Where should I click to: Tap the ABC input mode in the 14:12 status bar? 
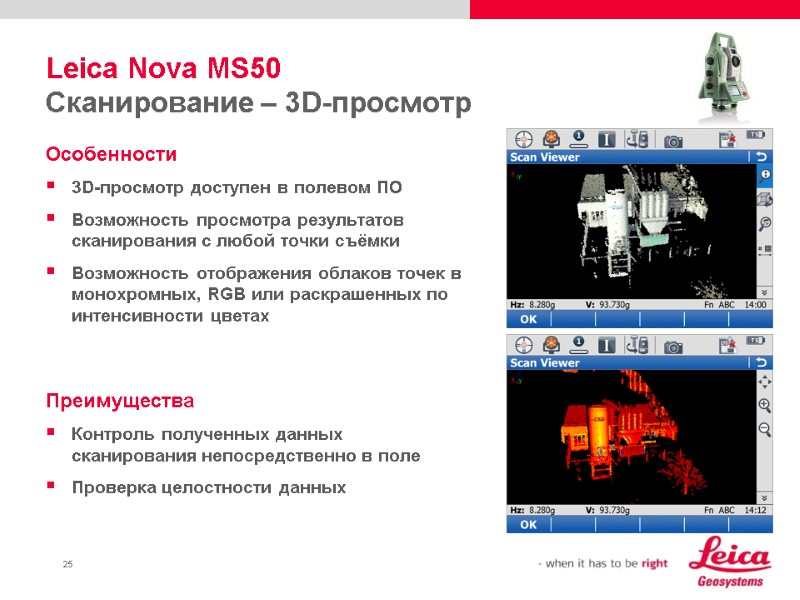727,510
